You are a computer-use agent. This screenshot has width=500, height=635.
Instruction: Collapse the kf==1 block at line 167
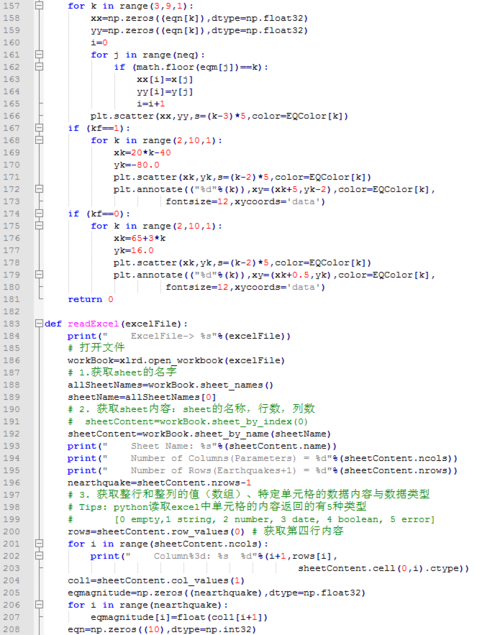point(39,128)
